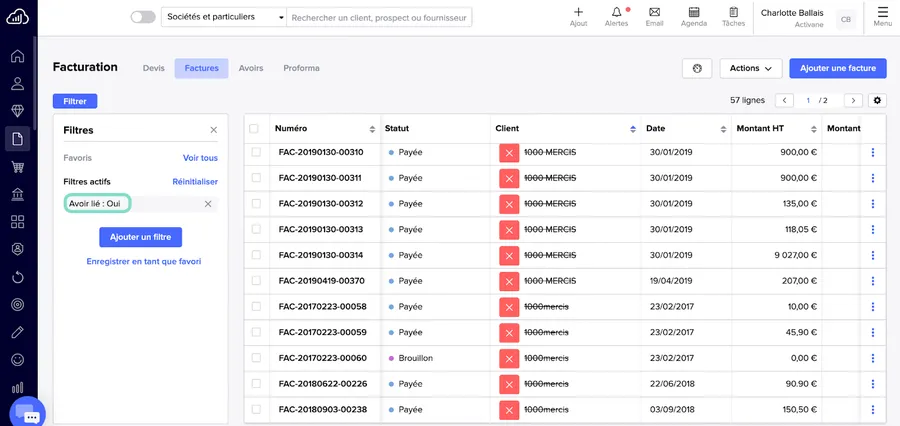This screenshot has height=426, width=900.
Task: Open the Tâches clipboard icon
Action: [733, 13]
